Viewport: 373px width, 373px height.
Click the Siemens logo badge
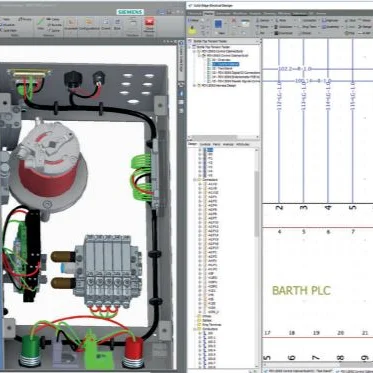pyautogui.click(x=130, y=12)
